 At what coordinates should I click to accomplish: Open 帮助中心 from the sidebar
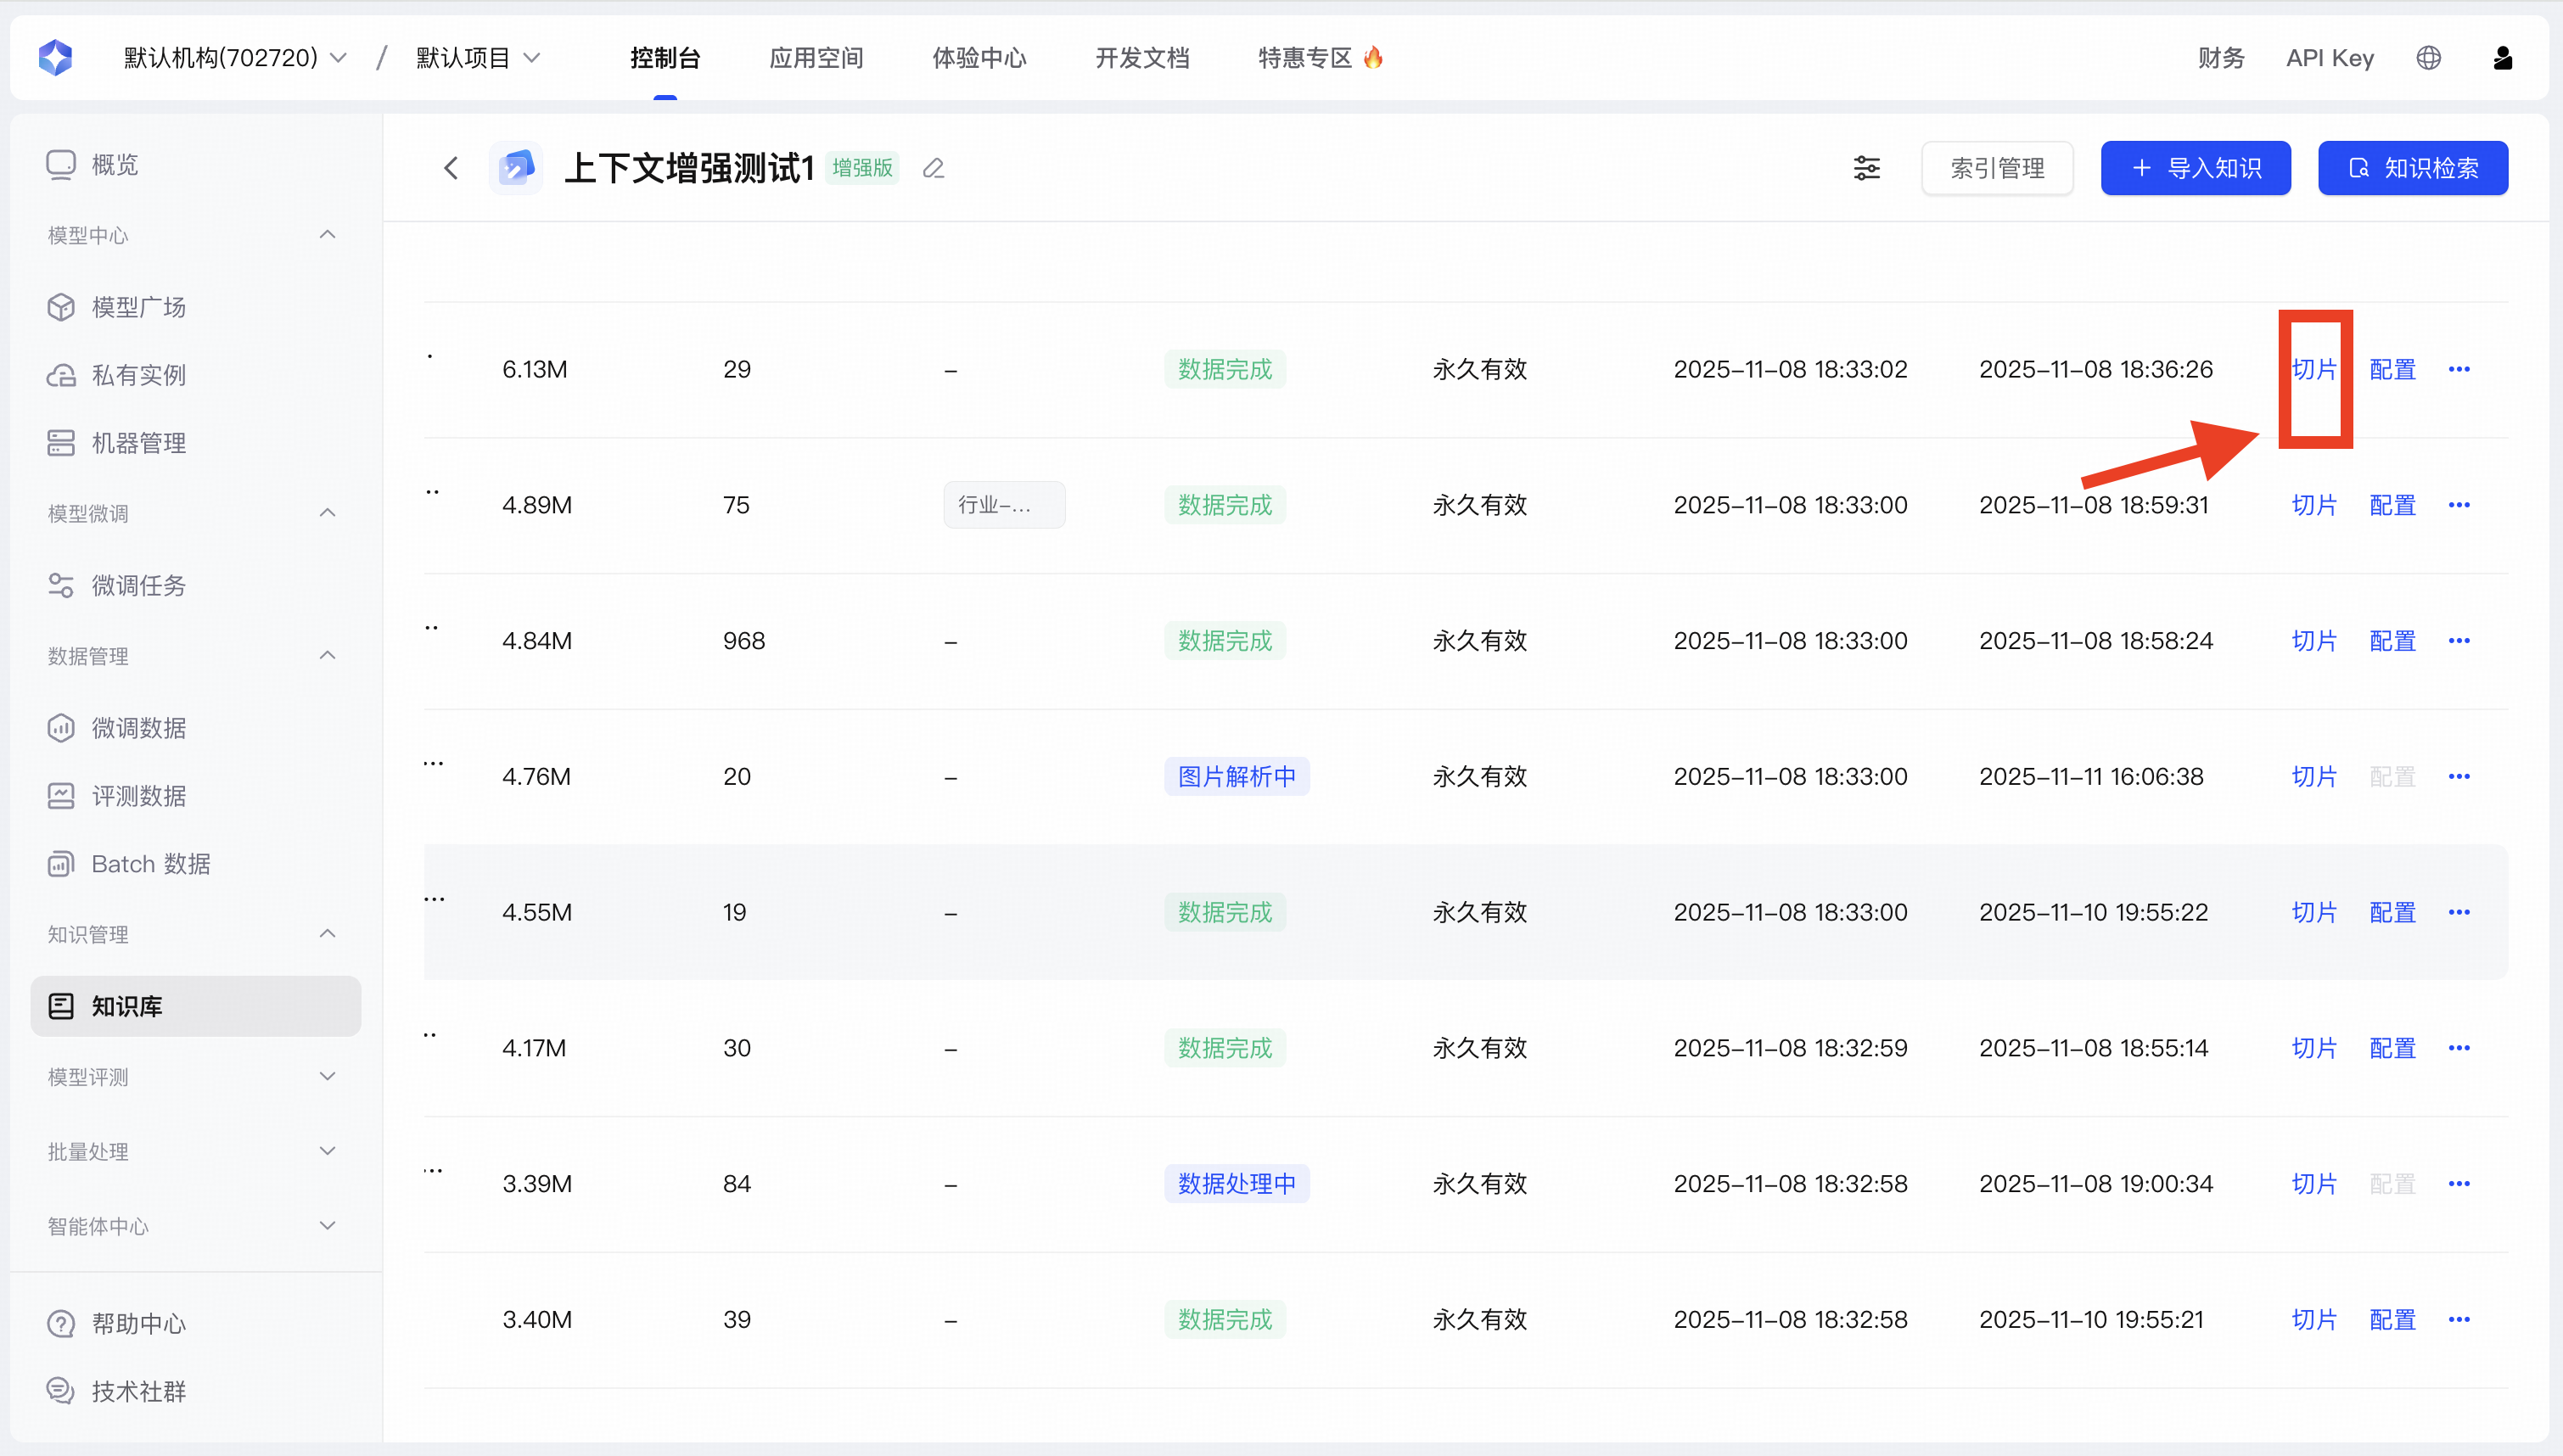(x=138, y=1323)
